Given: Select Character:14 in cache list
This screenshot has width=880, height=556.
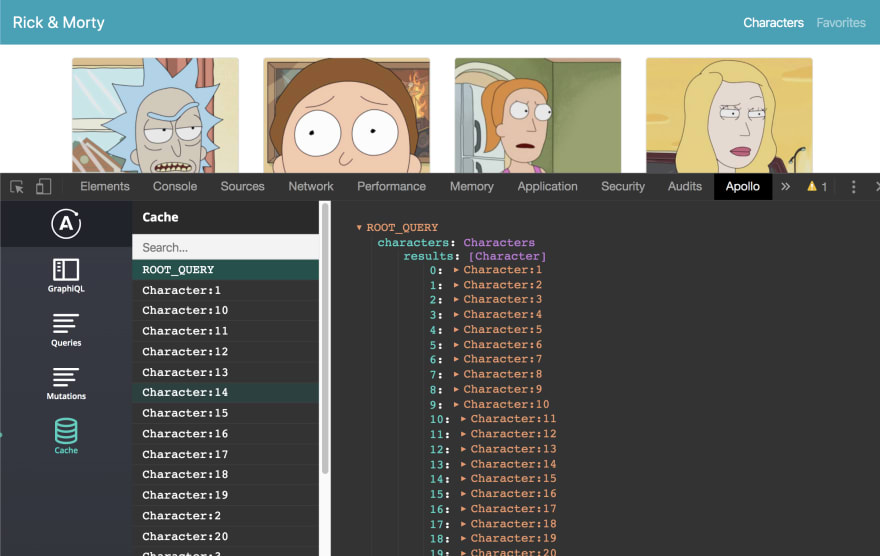Looking at the screenshot, I should (x=225, y=392).
